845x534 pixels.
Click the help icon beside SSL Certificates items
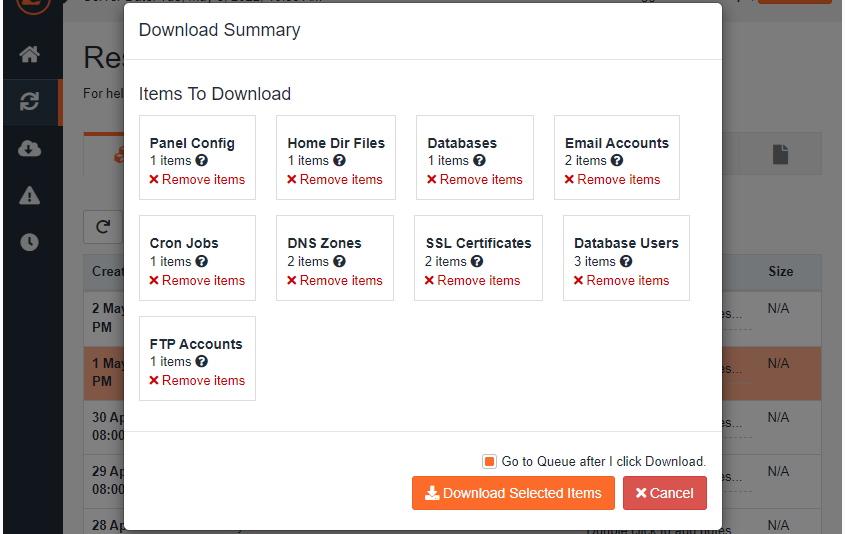pos(477,261)
